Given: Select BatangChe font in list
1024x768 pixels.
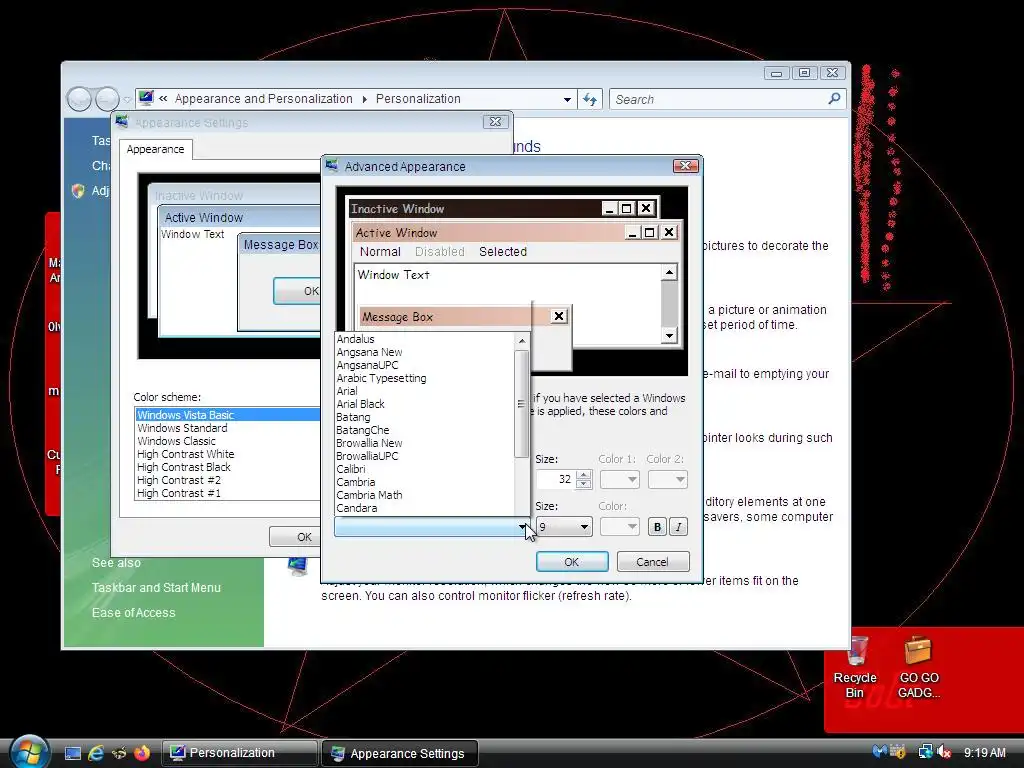Looking at the screenshot, I should [424, 430].
